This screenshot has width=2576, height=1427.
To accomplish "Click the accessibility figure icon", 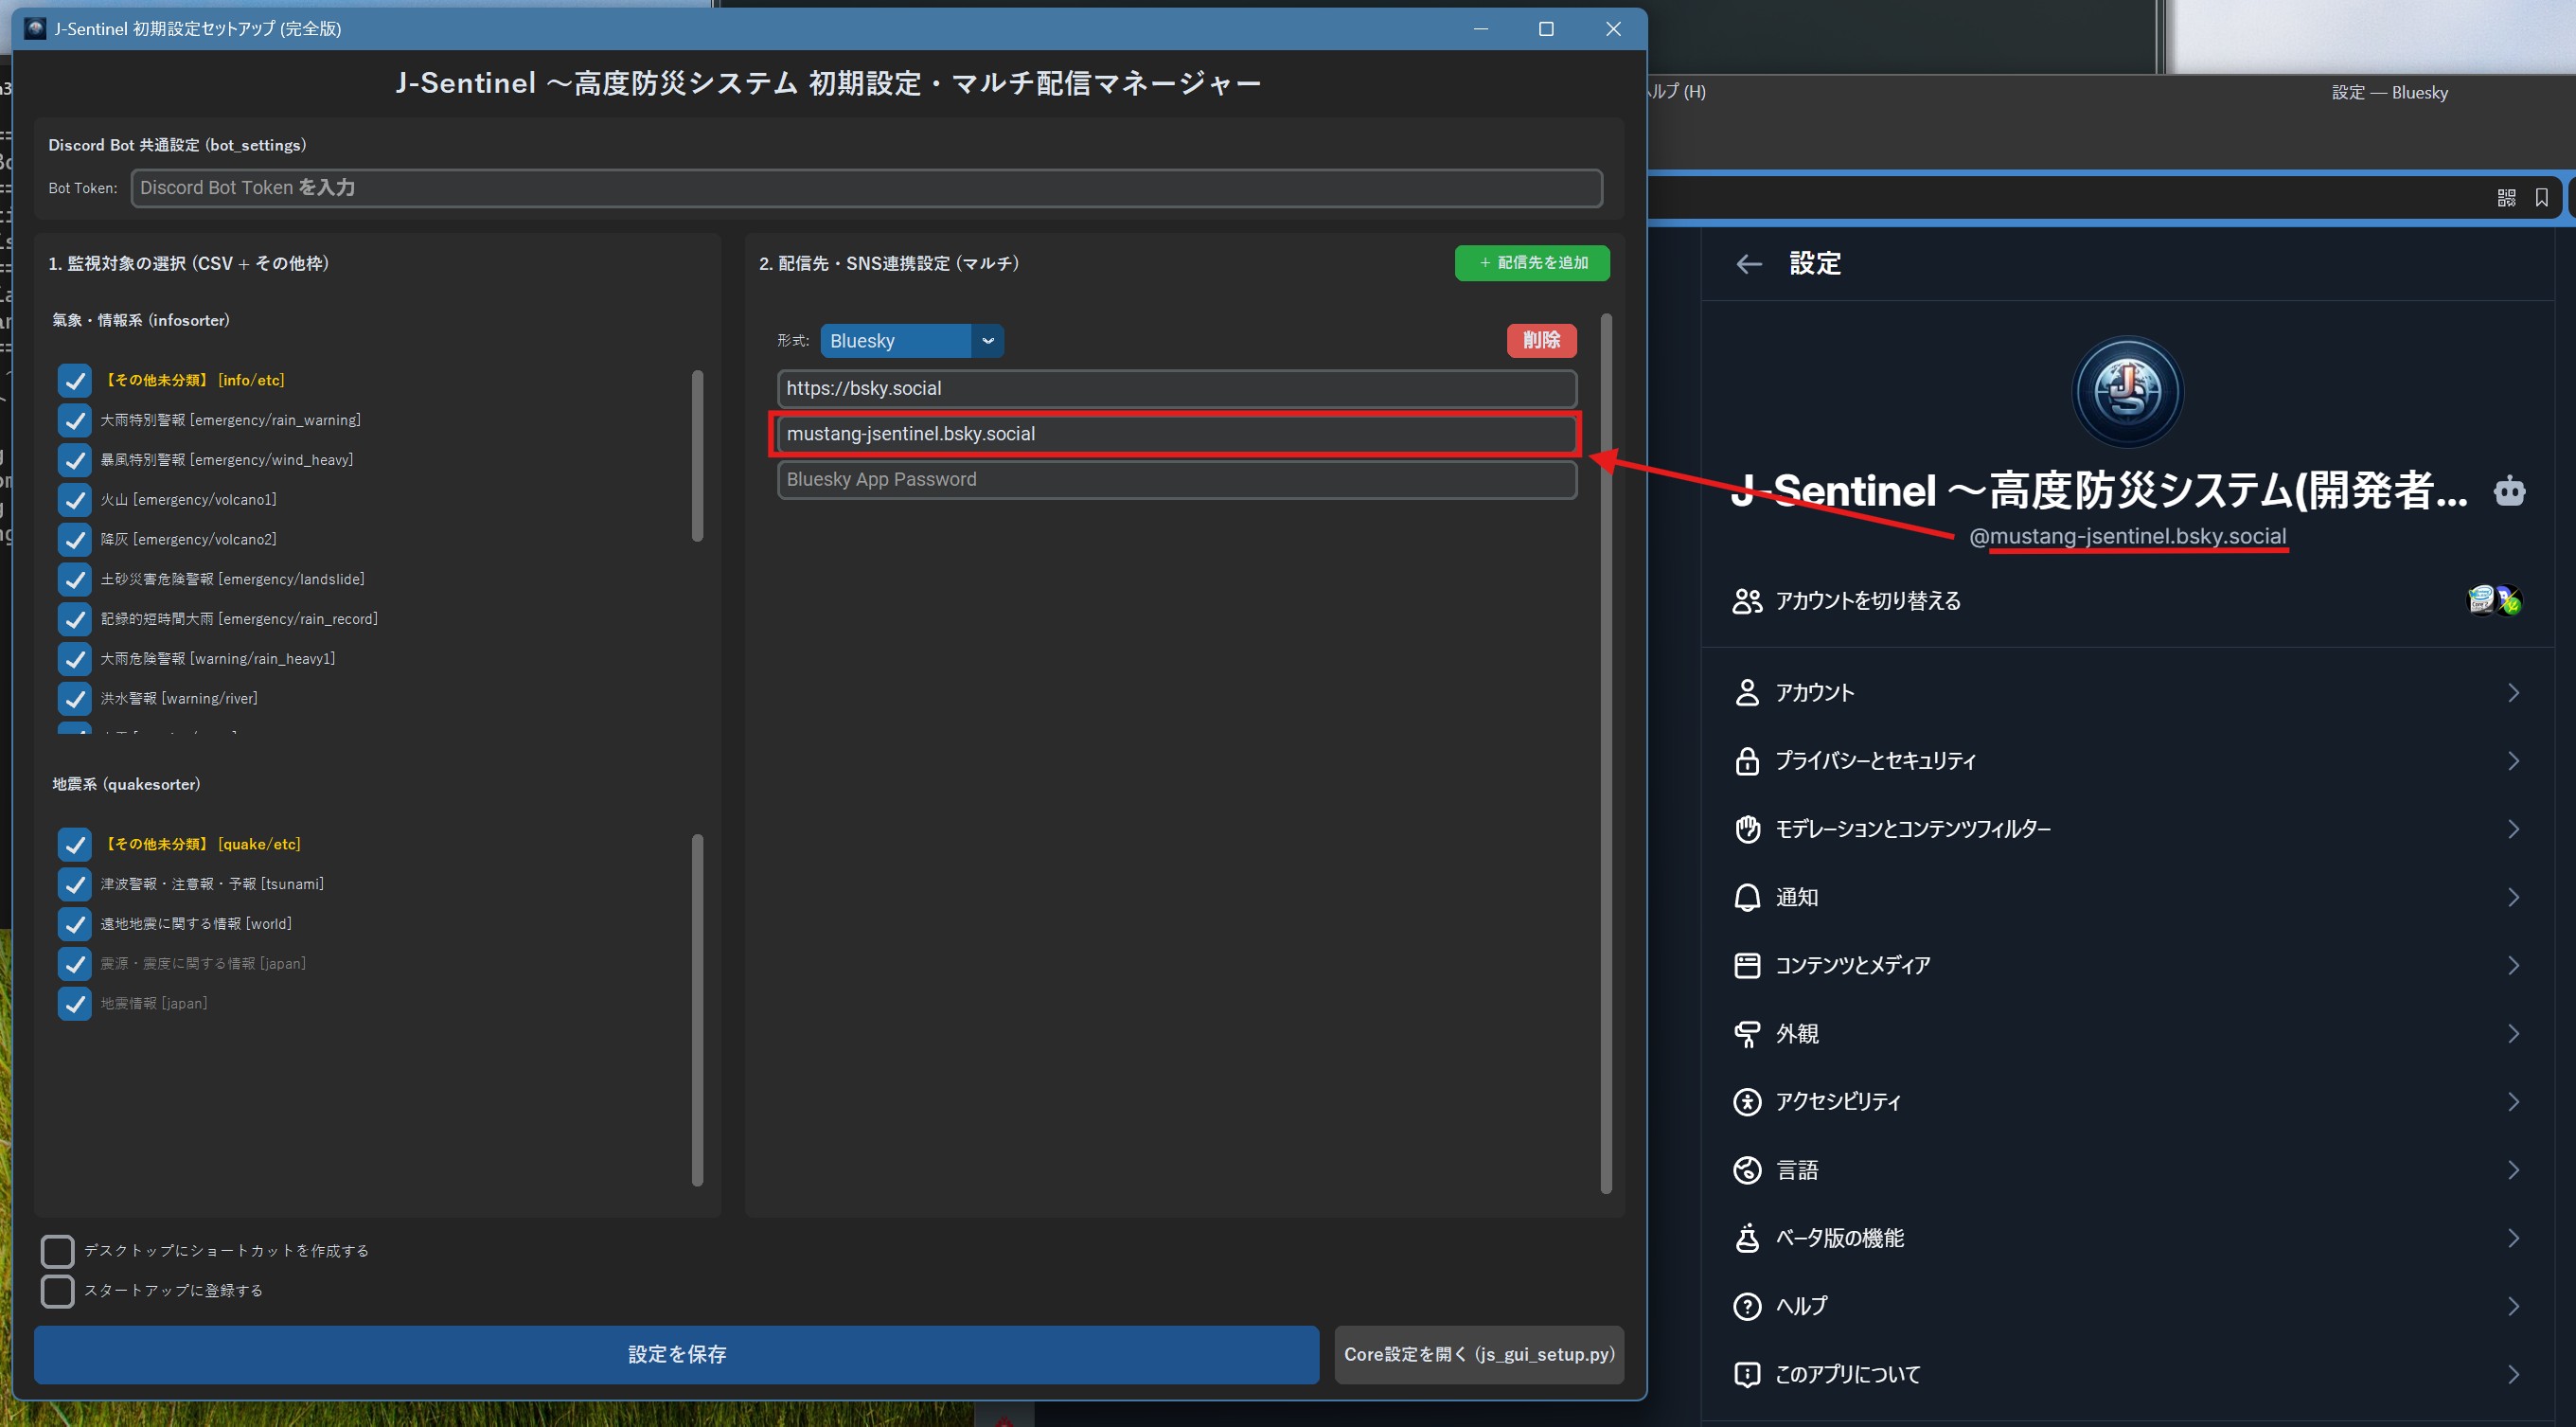I will [x=1747, y=1101].
